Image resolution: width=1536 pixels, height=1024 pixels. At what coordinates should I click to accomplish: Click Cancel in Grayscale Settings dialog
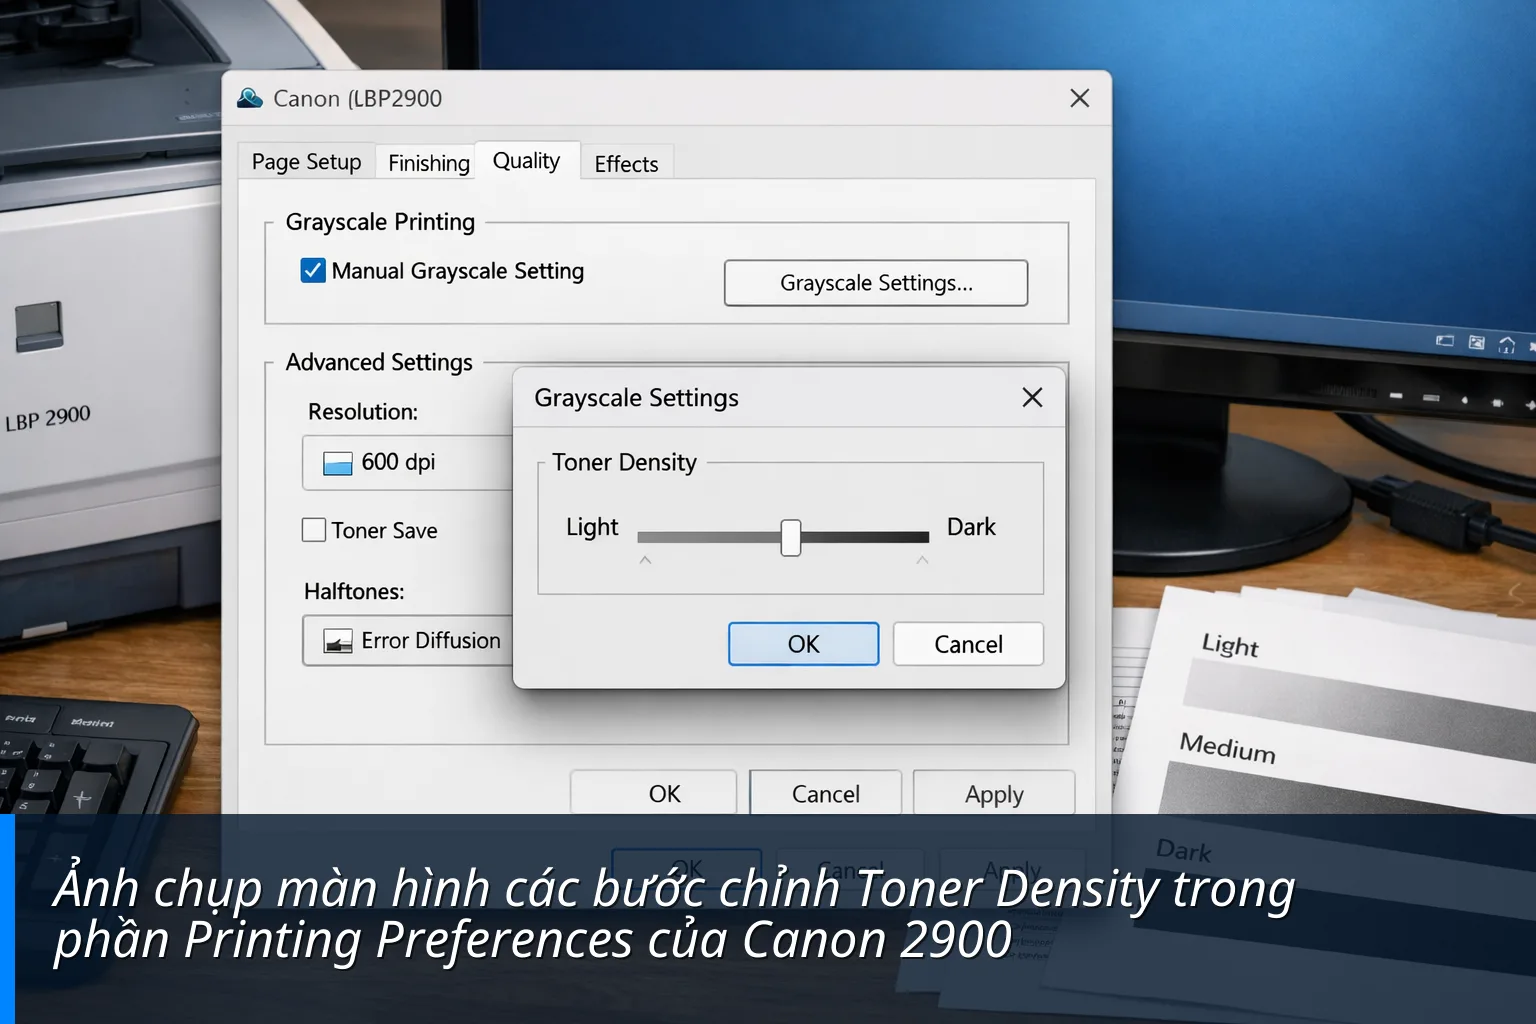point(968,644)
